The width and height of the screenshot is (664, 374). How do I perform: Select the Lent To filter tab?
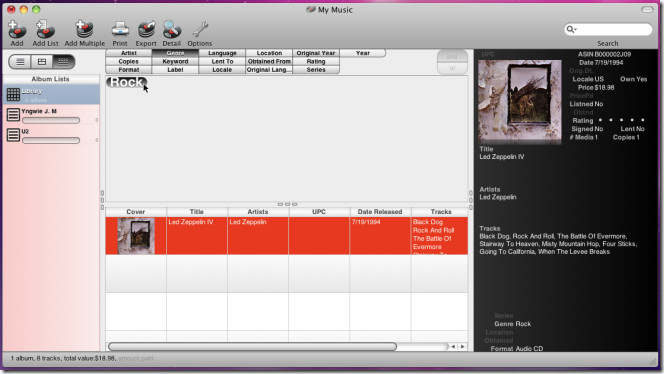click(x=222, y=61)
